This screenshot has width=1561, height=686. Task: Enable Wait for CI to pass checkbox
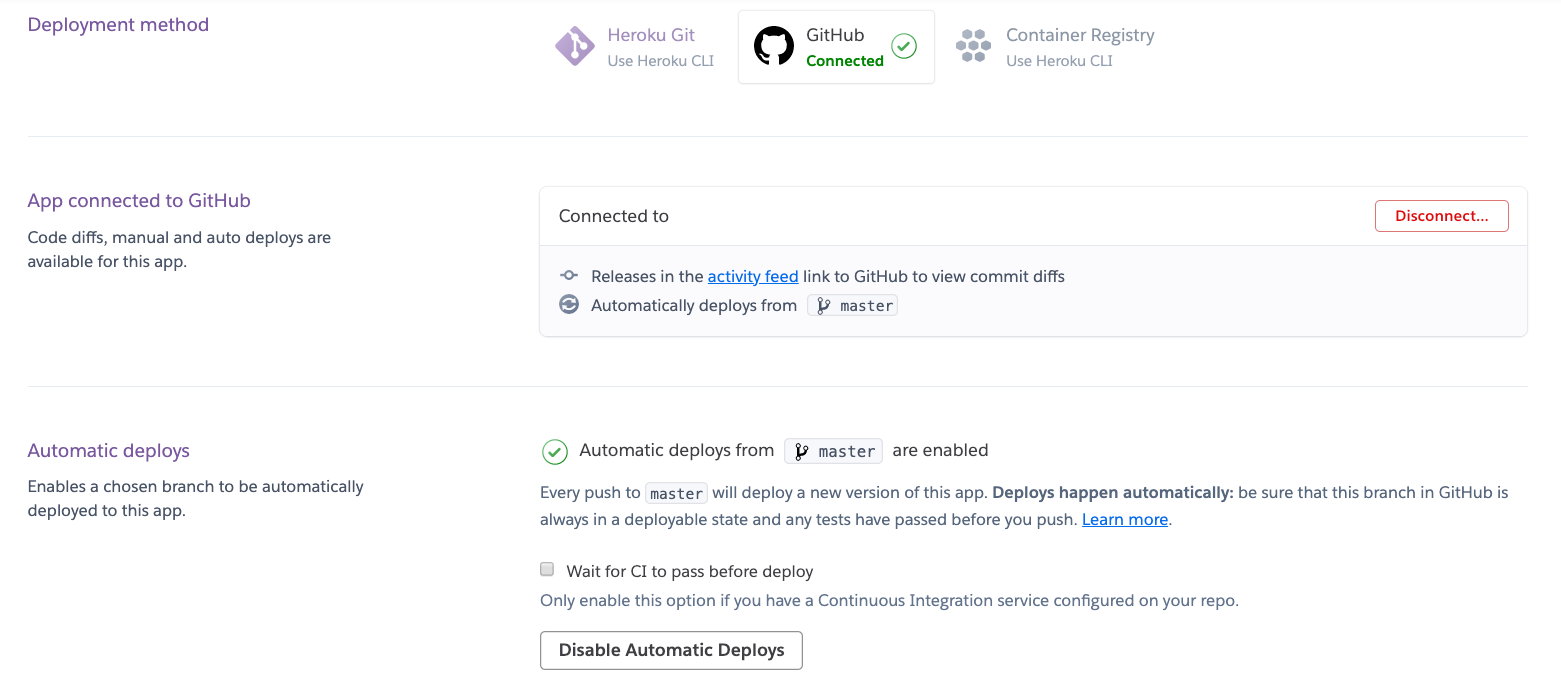[x=547, y=570]
